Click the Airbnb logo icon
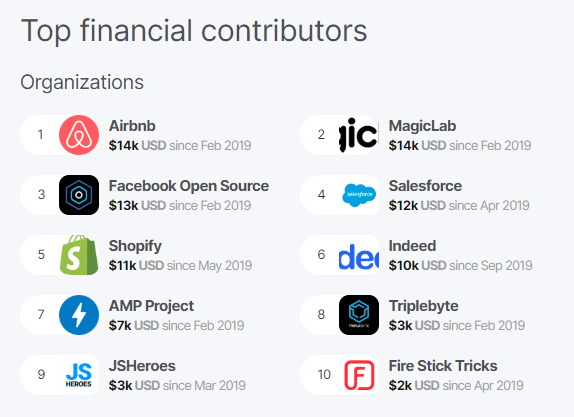Screen dimensions: 574x417 click(79, 135)
